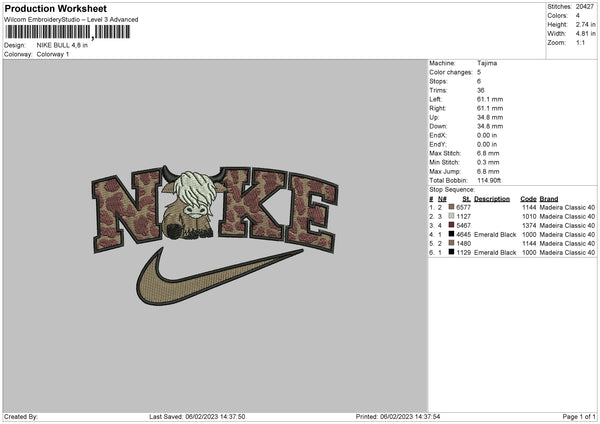Click the barcode under the worksheet title
This screenshot has height=424, width=600.
[67, 32]
